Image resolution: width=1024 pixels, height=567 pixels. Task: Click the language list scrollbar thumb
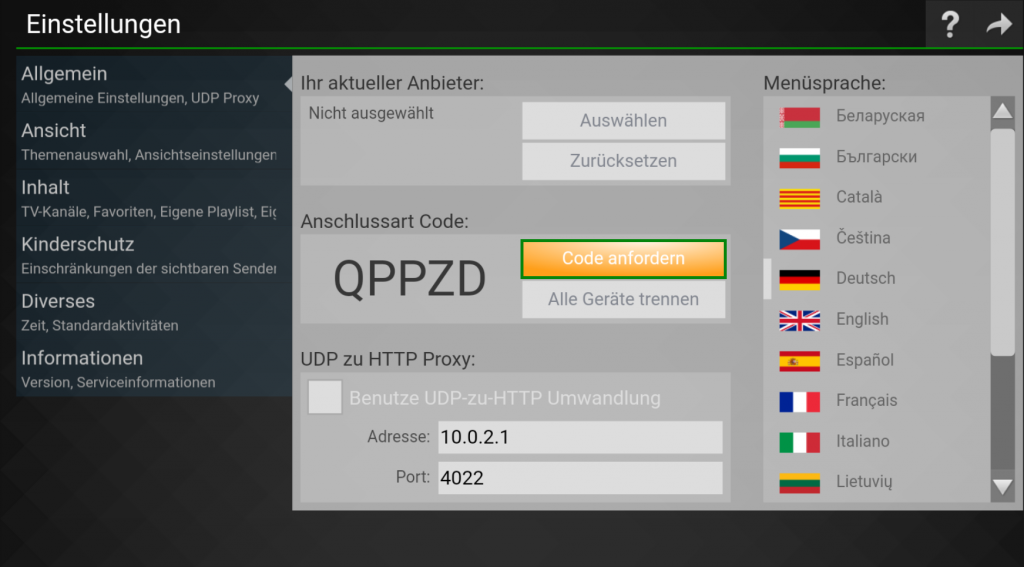1002,242
